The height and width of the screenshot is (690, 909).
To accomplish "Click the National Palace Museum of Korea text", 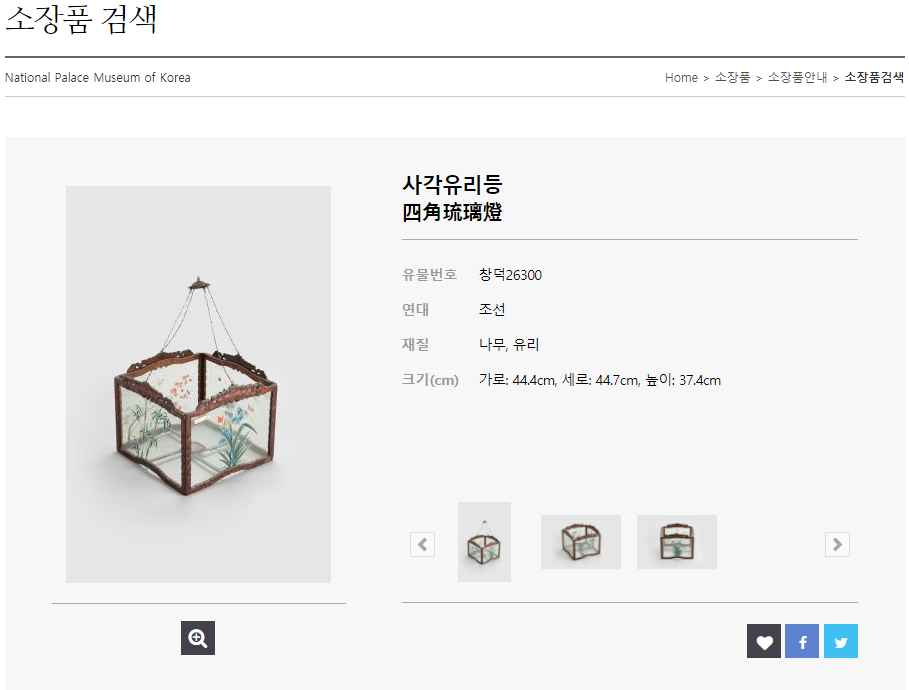I will coord(97,78).
